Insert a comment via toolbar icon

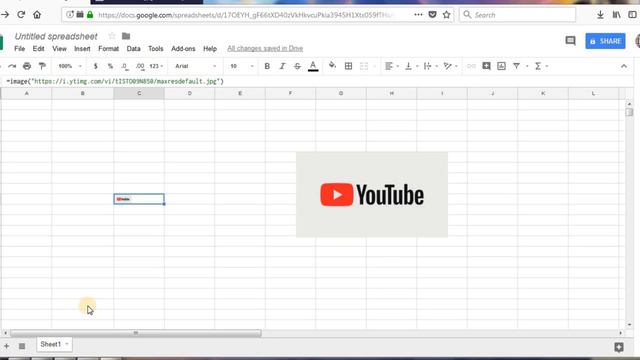pyautogui.click(x=486, y=66)
